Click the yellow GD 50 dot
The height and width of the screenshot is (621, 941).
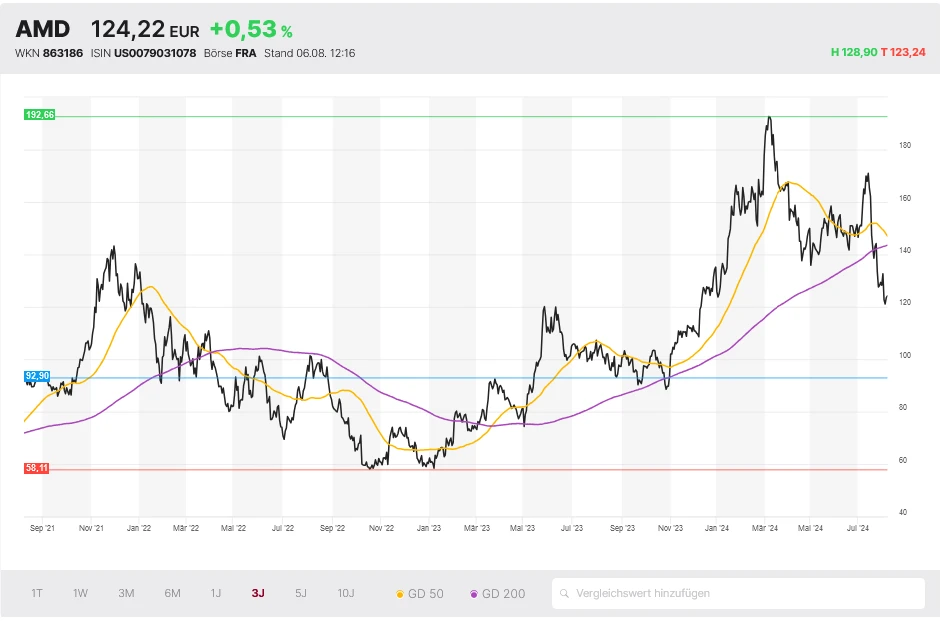point(401,594)
